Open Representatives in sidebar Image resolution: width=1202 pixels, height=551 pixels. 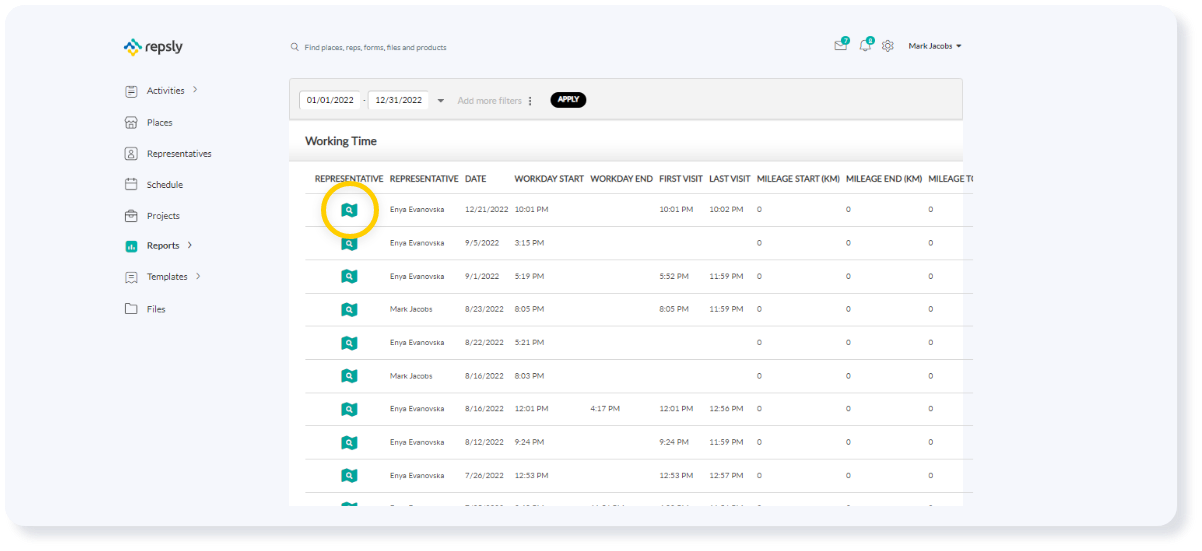(178, 154)
